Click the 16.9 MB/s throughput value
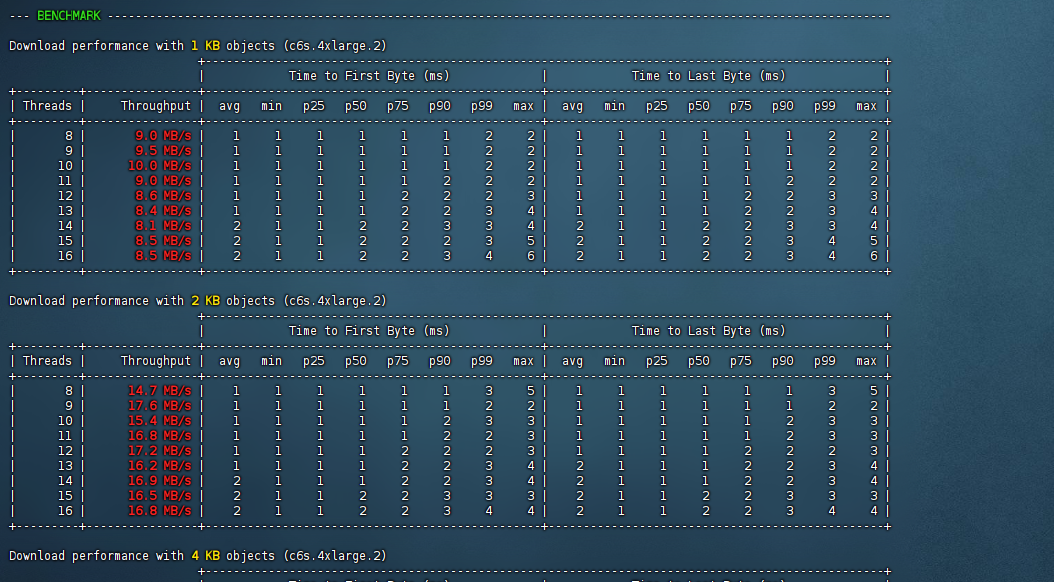The height and width of the screenshot is (582, 1054). [160, 481]
